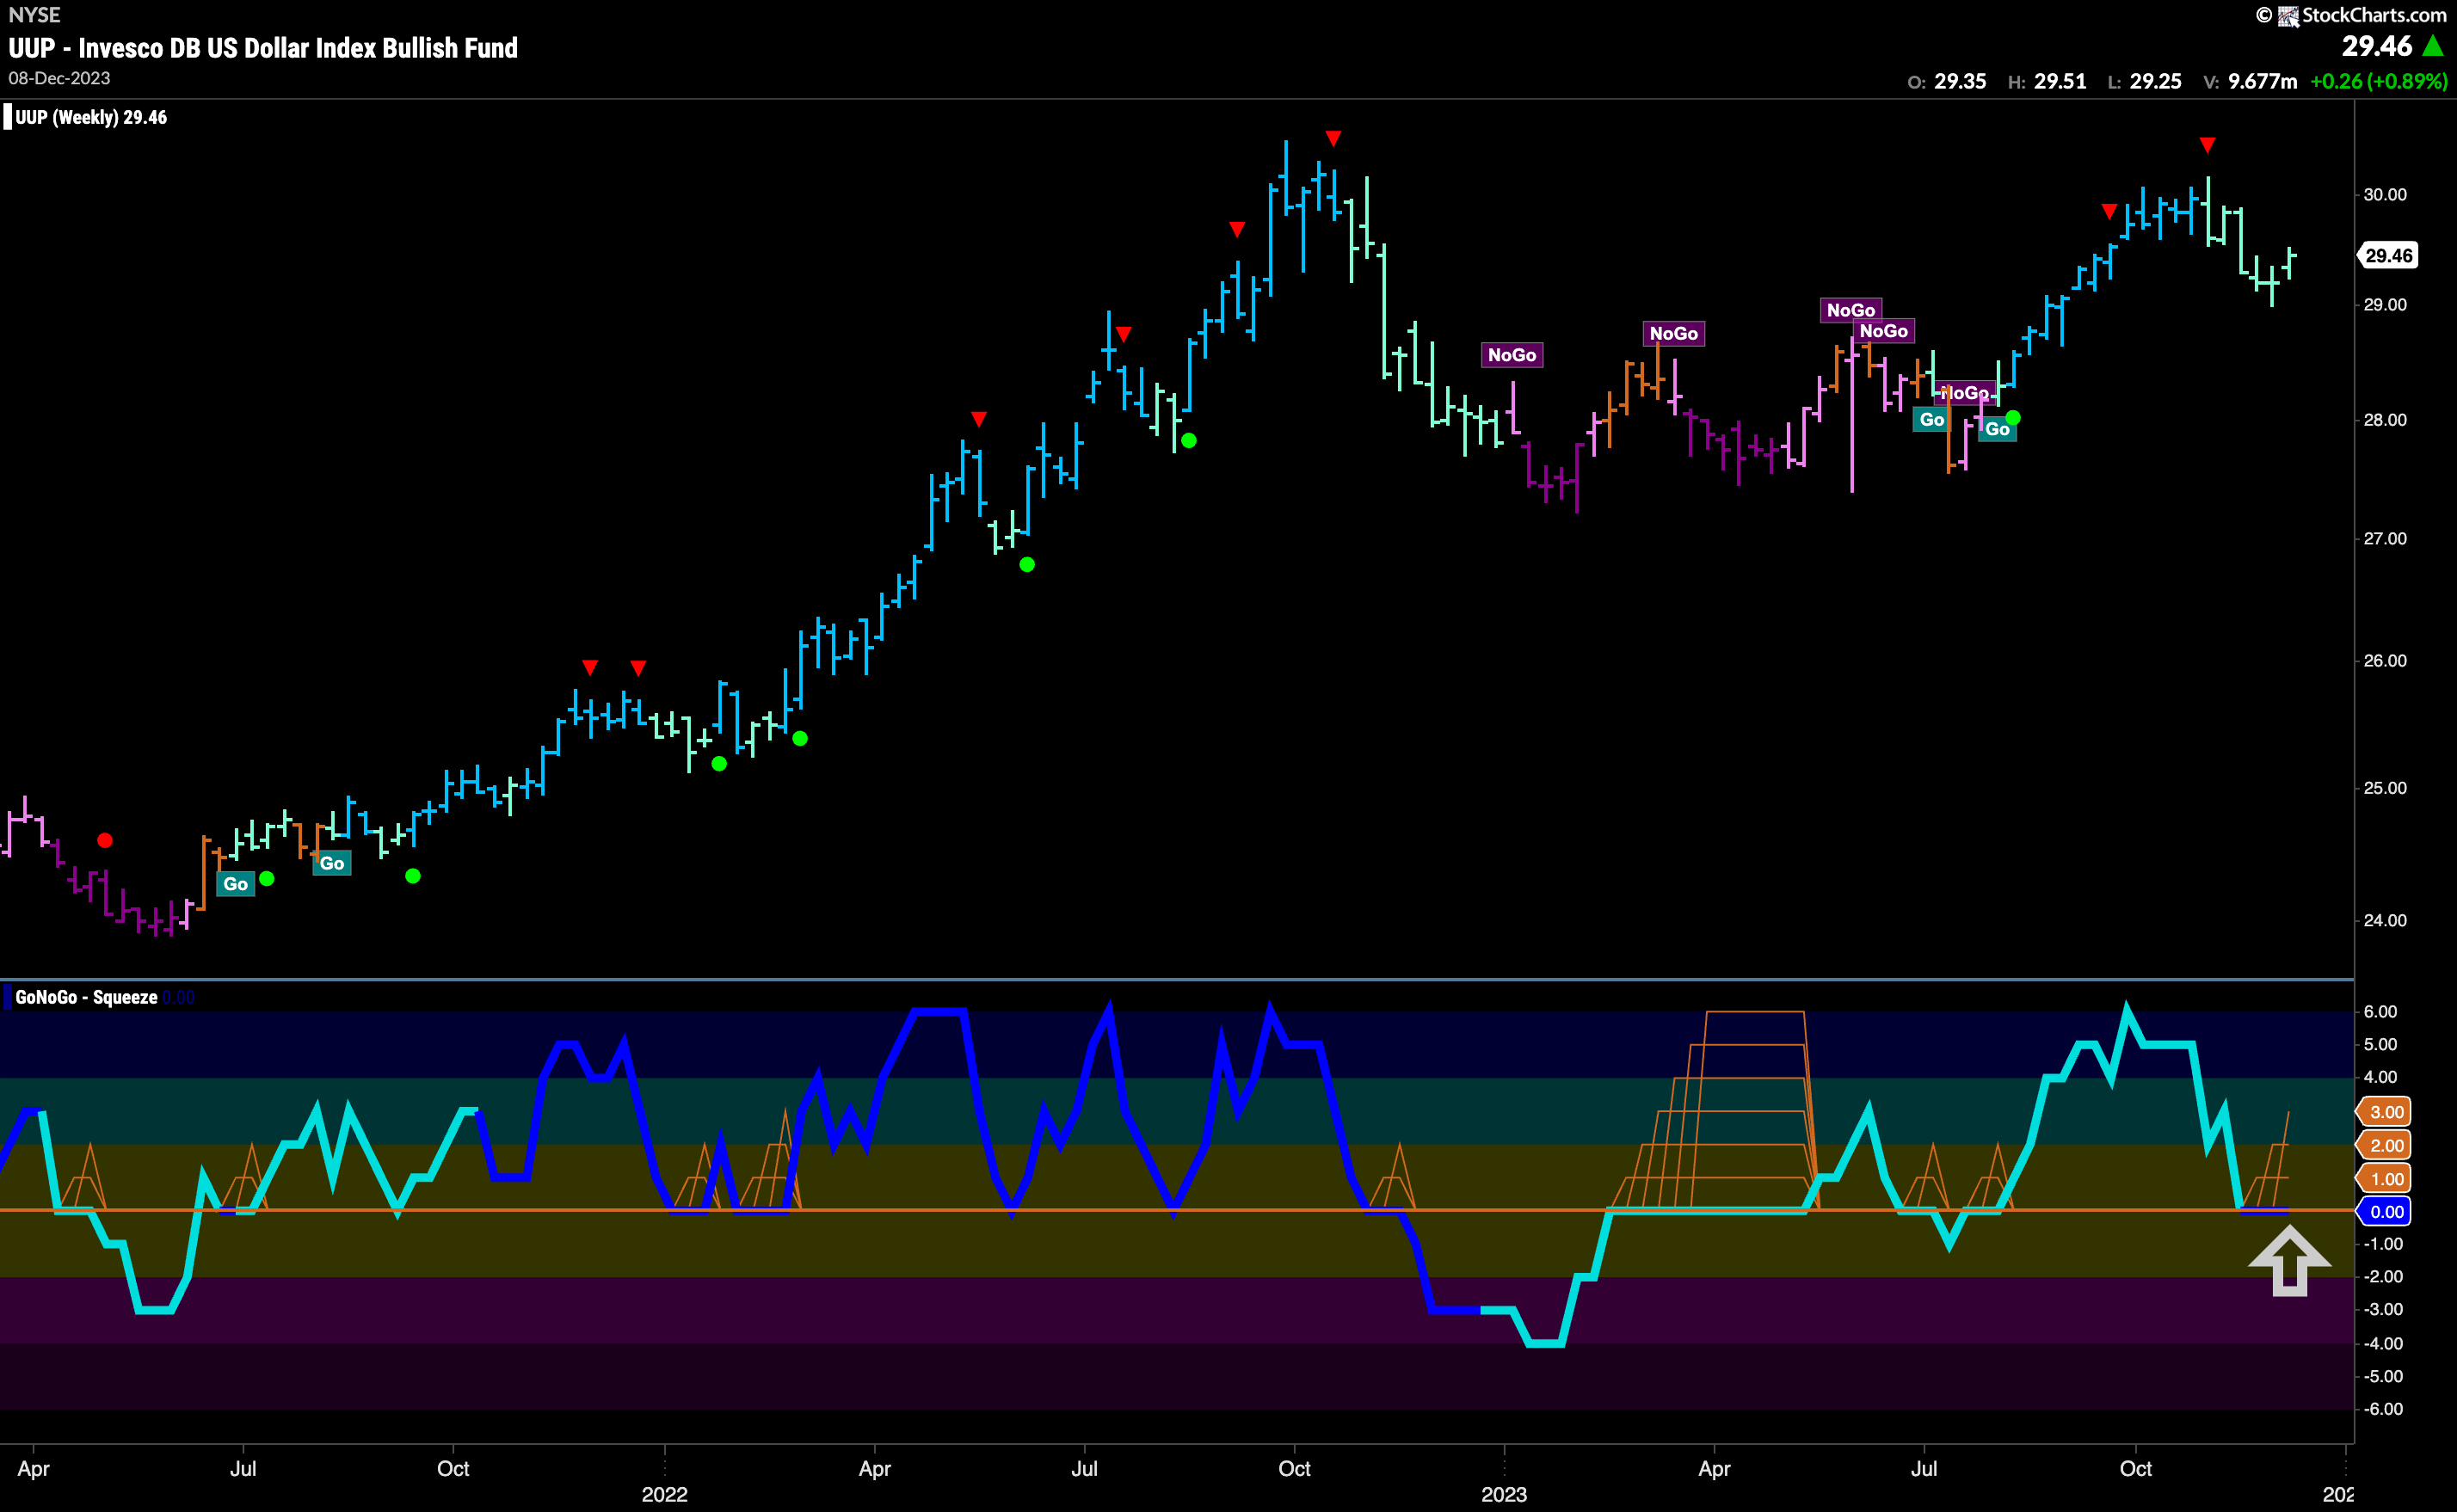Image resolution: width=2457 pixels, height=1512 pixels.
Task: Select the first Go label near July 2021
Action: (x=235, y=884)
